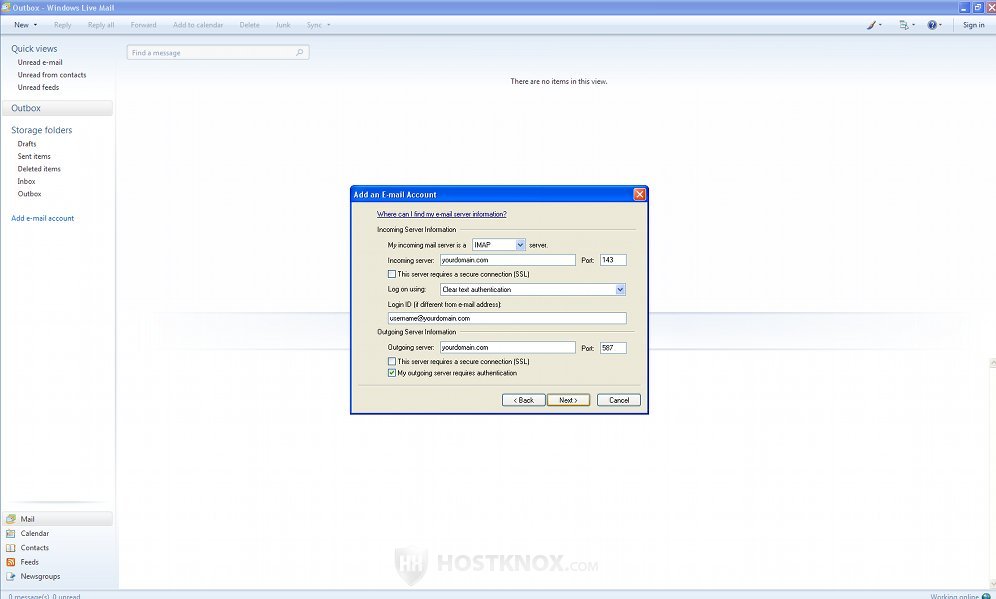Select Unread feeds quick view
The image size is (996, 599).
click(38, 87)
